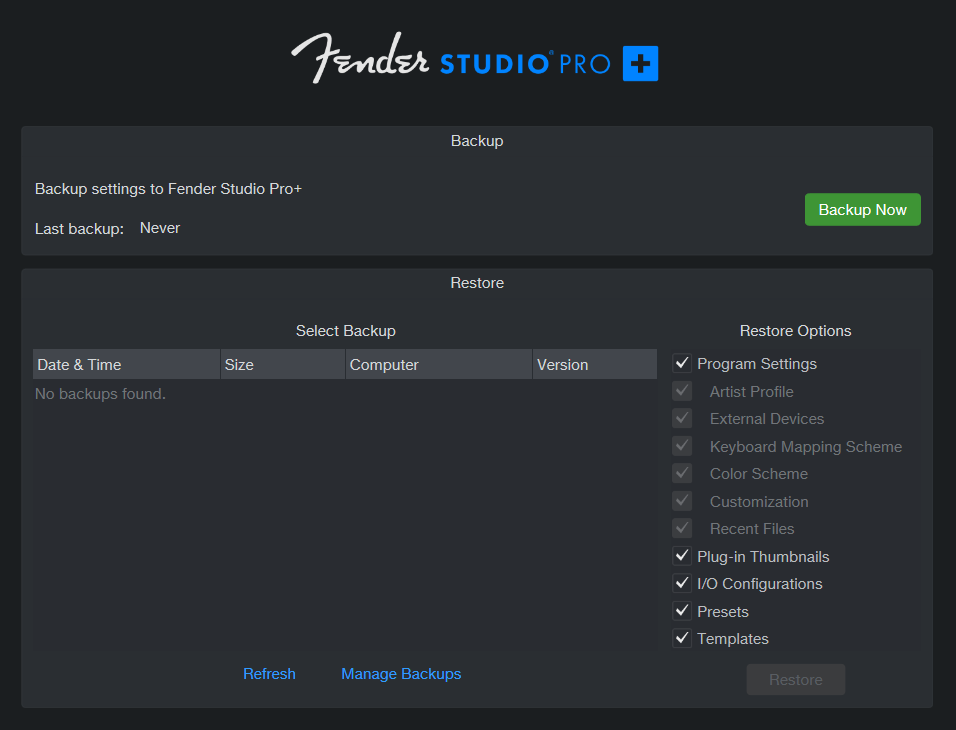The width and height of the screenshot is (956, 730).
Task: Click the greyed-out Restore button
Action: tap(796, 679)
